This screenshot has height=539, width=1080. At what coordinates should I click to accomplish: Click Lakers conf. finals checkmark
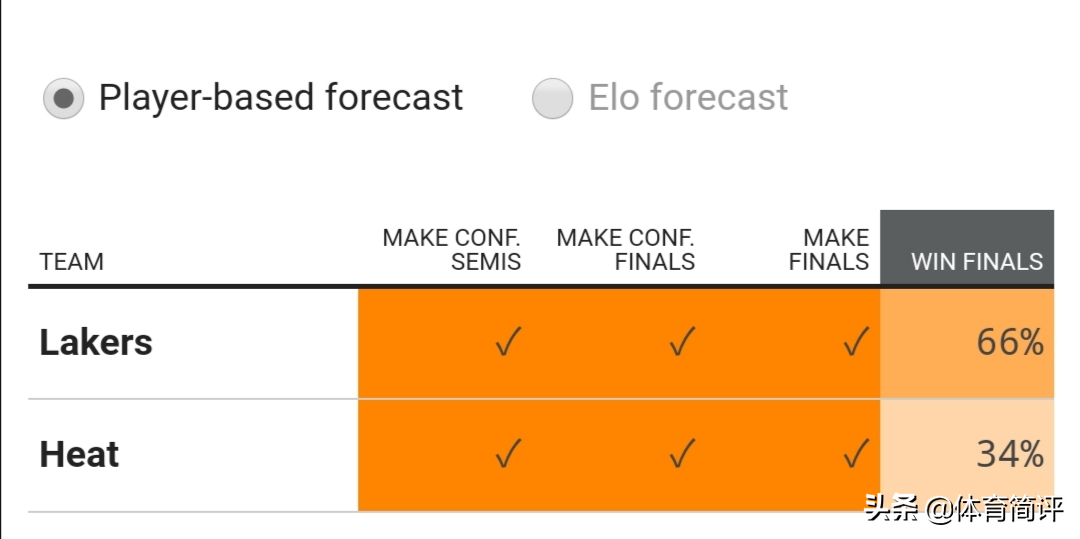[682, 344]
